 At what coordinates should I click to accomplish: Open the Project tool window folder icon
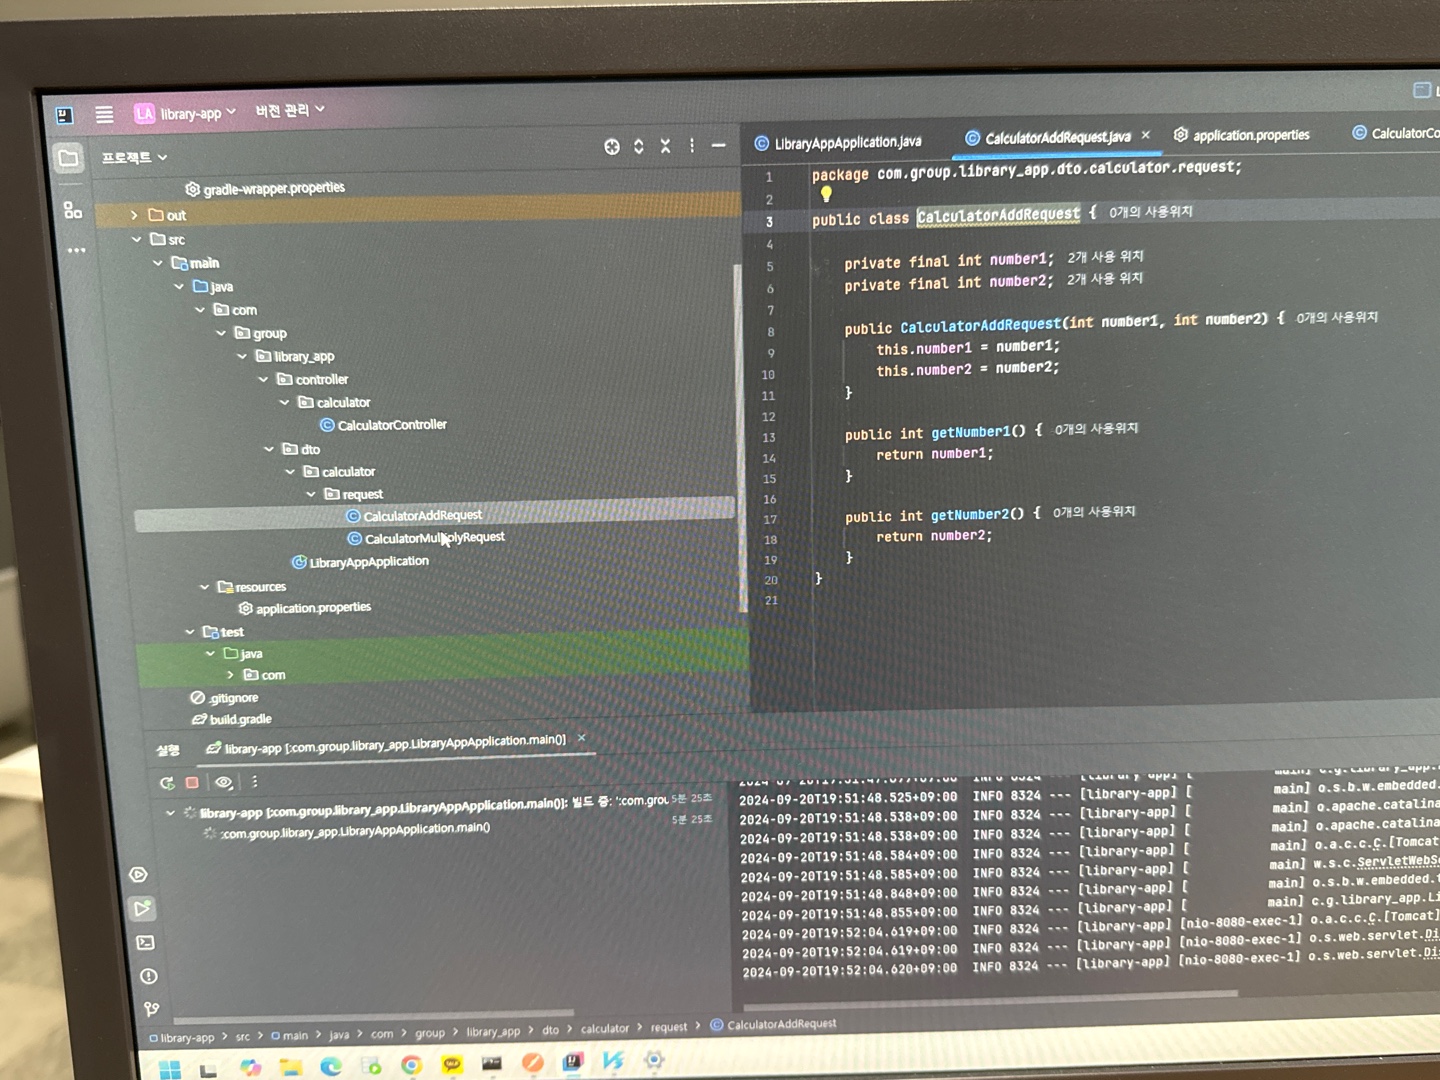[x=68, y=158]
